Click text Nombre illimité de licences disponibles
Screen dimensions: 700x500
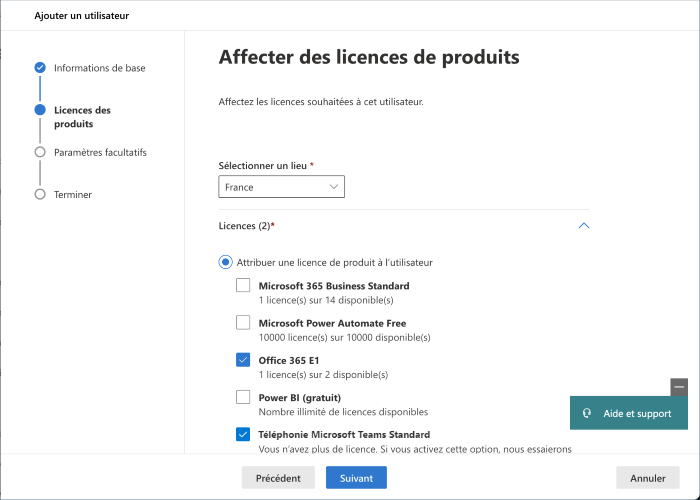pyautogui.click(x=343, y=412)
